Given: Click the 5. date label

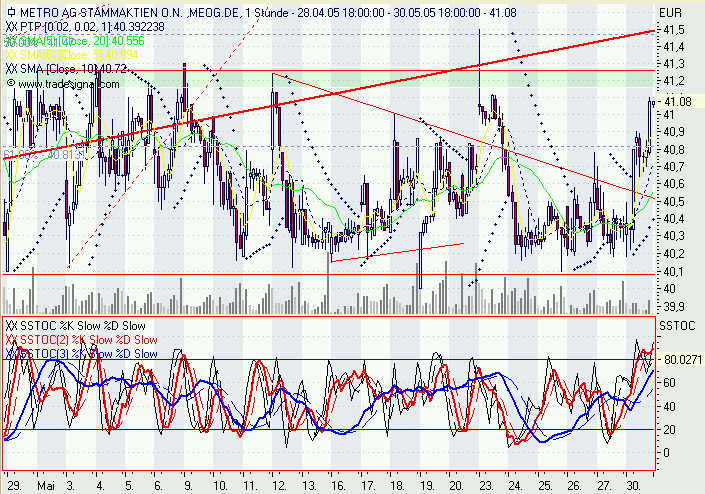Looking at the screenshot, I should coord(129,486).
